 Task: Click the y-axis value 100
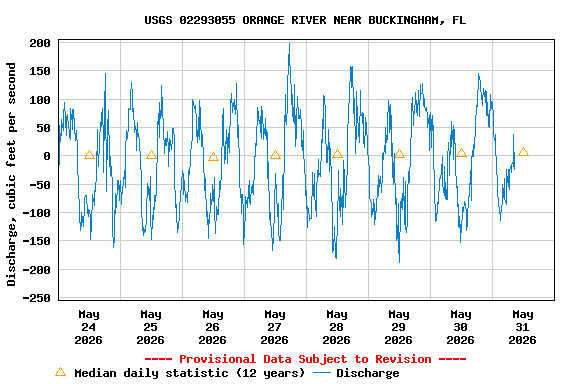(x=40, y=100)
